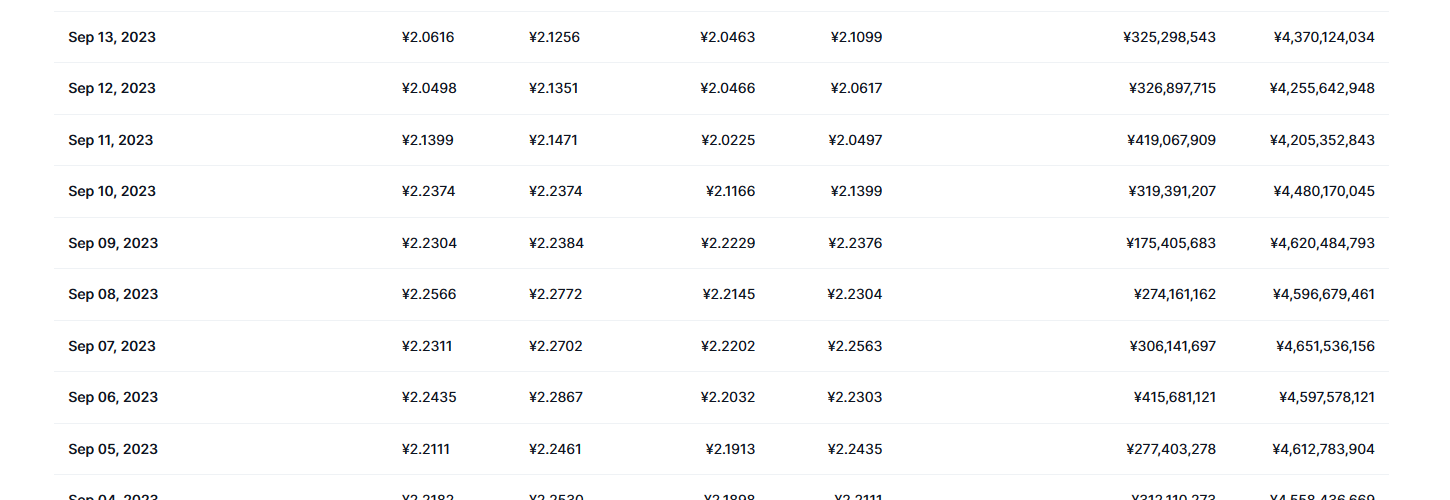This screenshot has height=500, width=1450.
Task: Select the Sep 07, 2023 date entry
Action: [x=112, y=346]
